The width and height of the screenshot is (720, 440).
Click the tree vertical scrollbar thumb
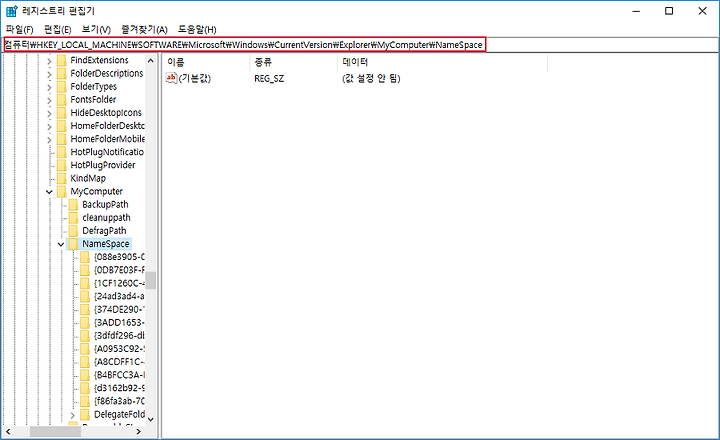coord(151,280)
